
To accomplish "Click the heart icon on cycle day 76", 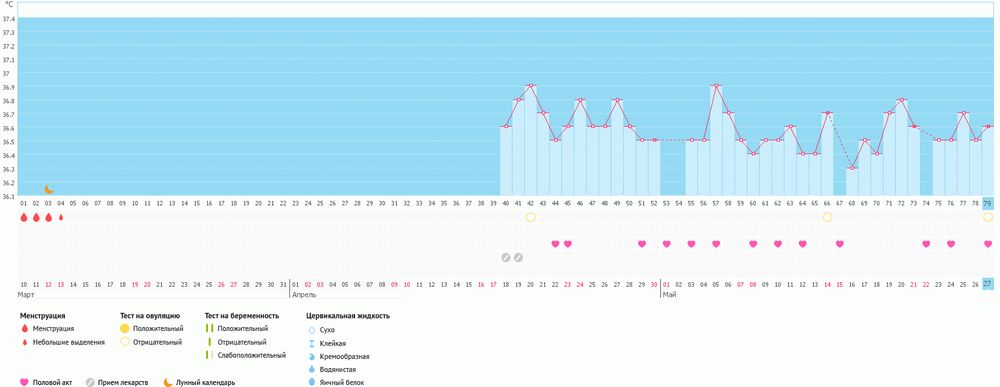I will tap(951, 244).
